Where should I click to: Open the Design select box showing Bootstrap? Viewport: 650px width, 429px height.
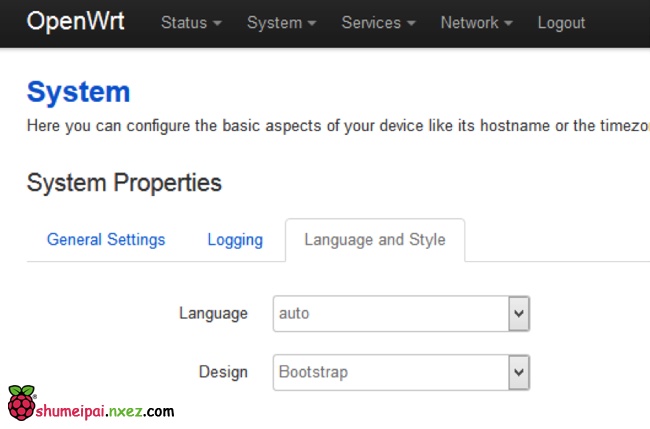click(x=390, y=373)
